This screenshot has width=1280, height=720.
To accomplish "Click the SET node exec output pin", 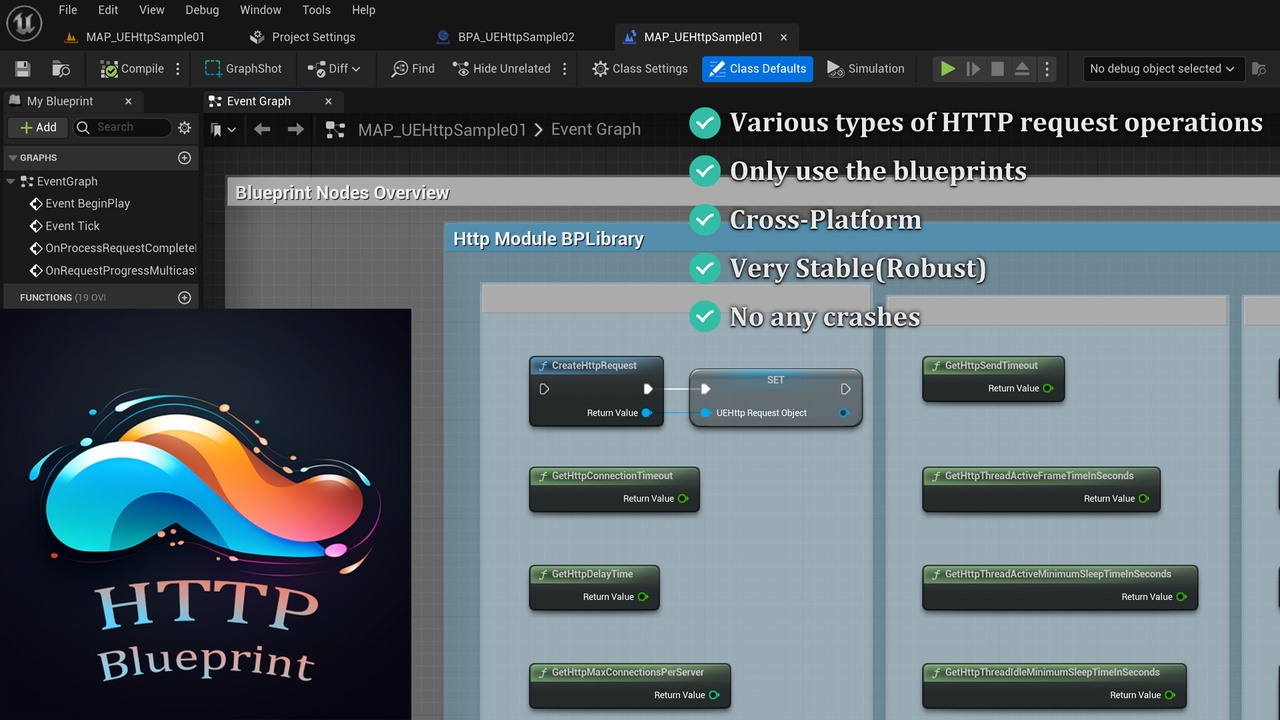I will 846,389.
